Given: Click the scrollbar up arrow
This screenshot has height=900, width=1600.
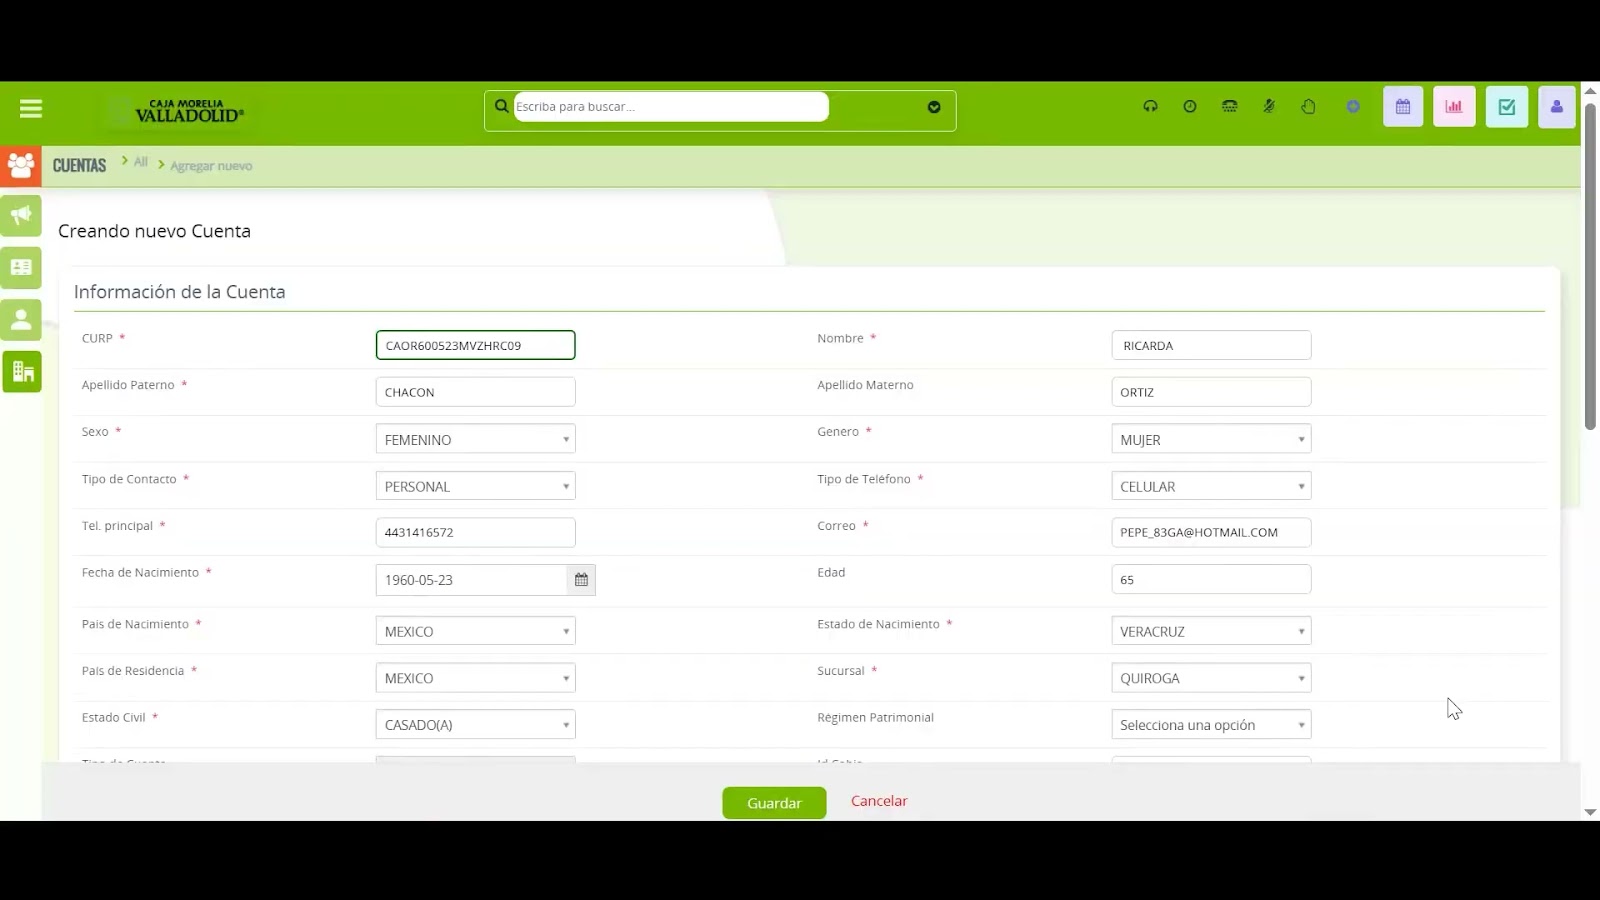Looking at the screenshot, I should pos(1590,91).
